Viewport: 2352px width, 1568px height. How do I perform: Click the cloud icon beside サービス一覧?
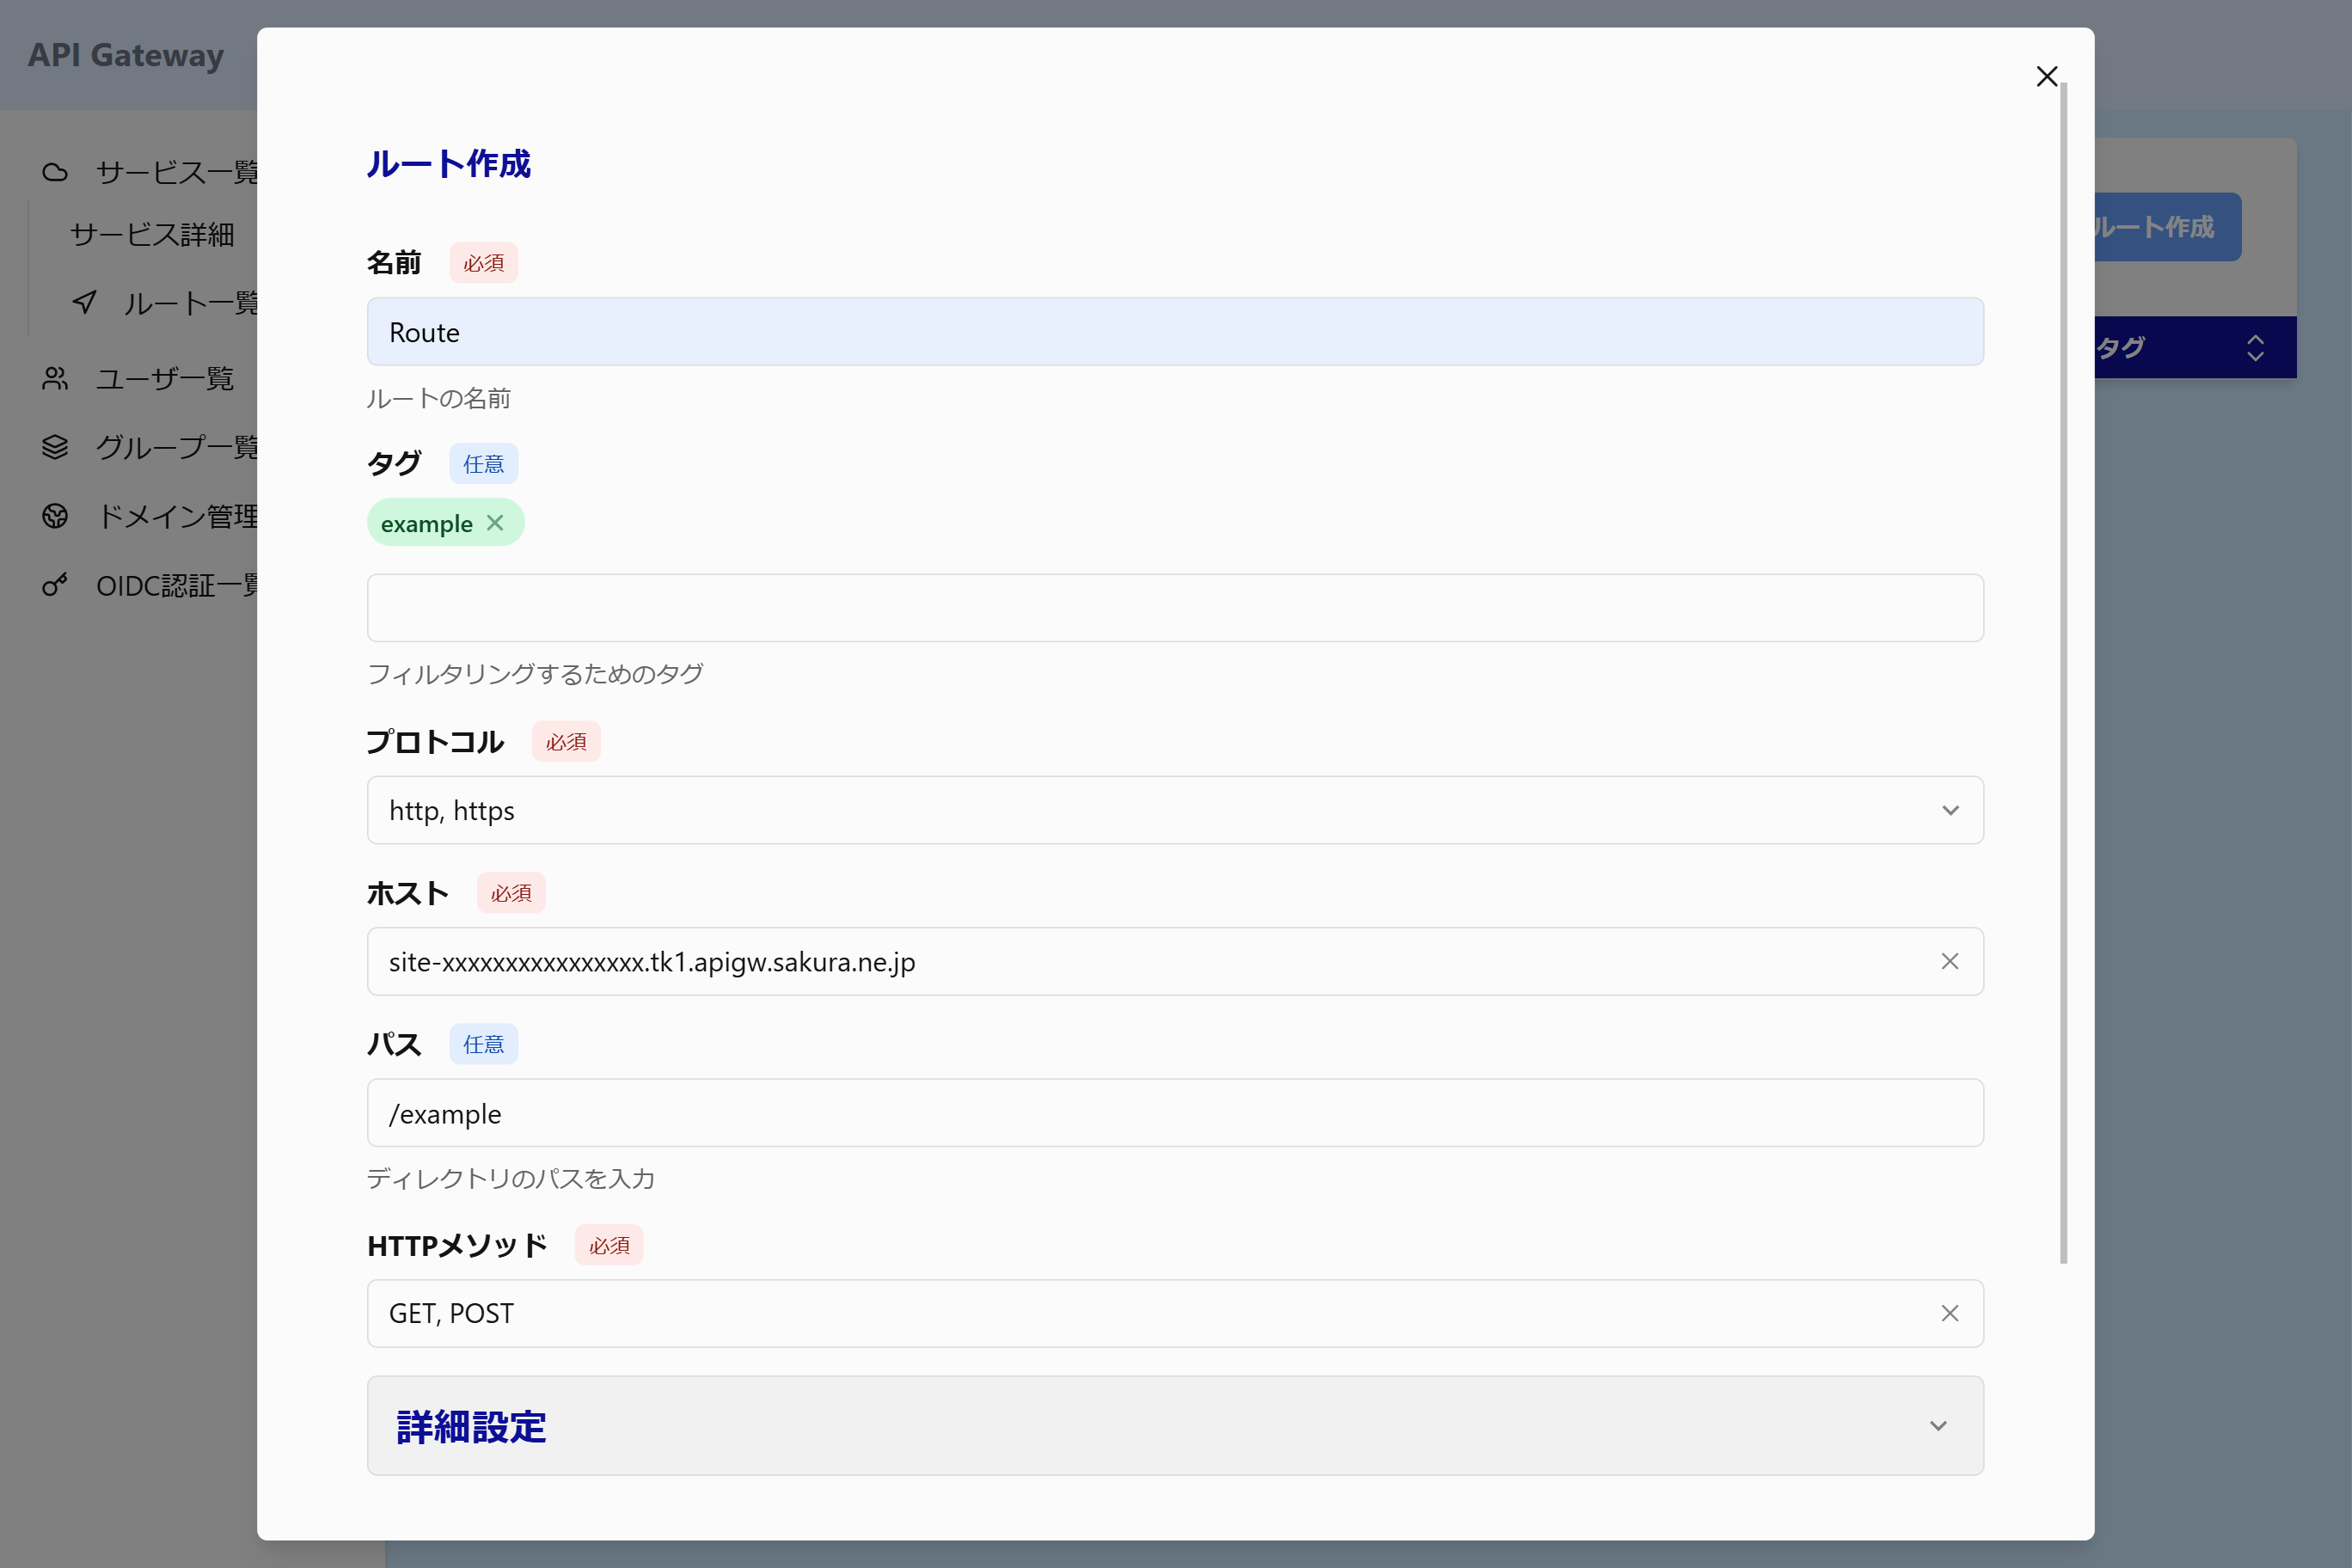tap(55, 173)
